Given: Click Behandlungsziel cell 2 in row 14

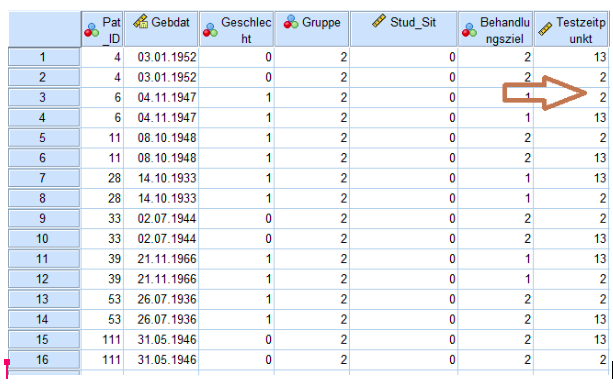Looking at the screenshot, I should pyautogui.click(x=496, y=319).
